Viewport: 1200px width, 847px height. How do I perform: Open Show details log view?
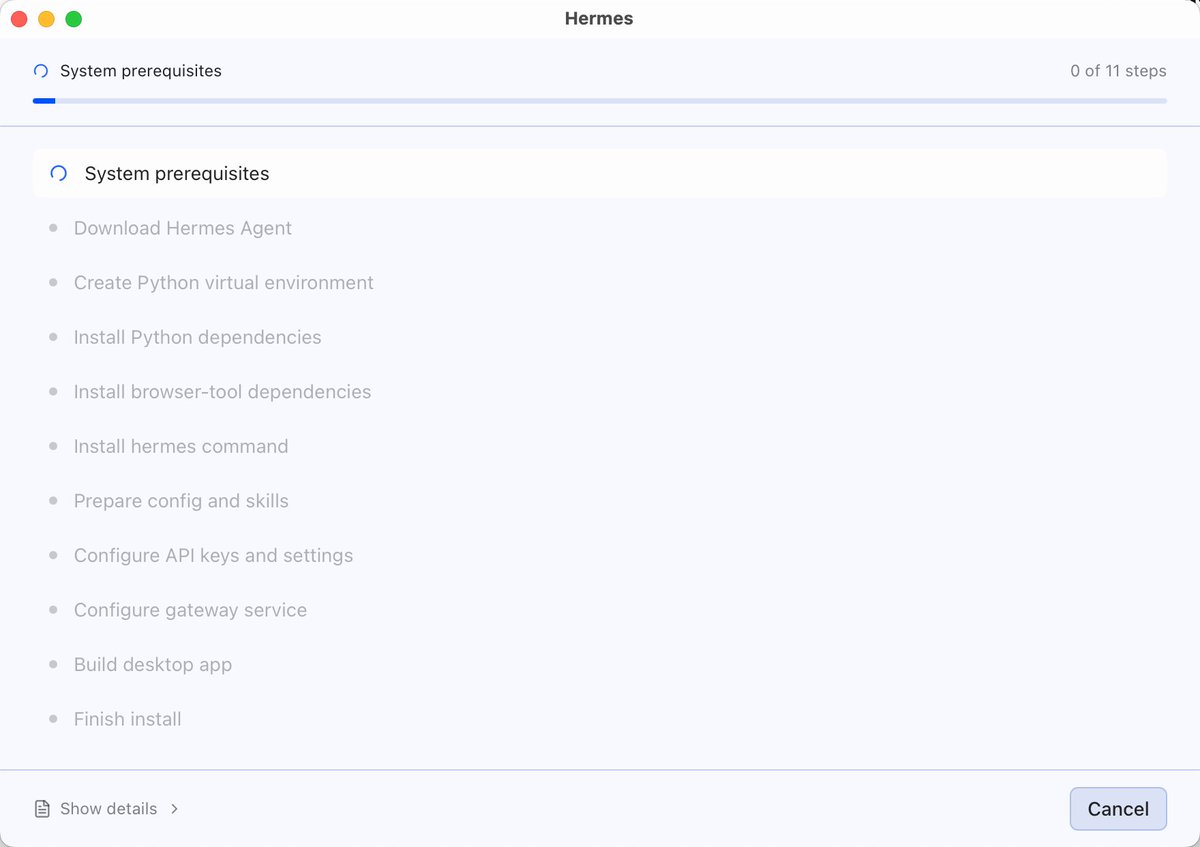click(x=107, y=809)
